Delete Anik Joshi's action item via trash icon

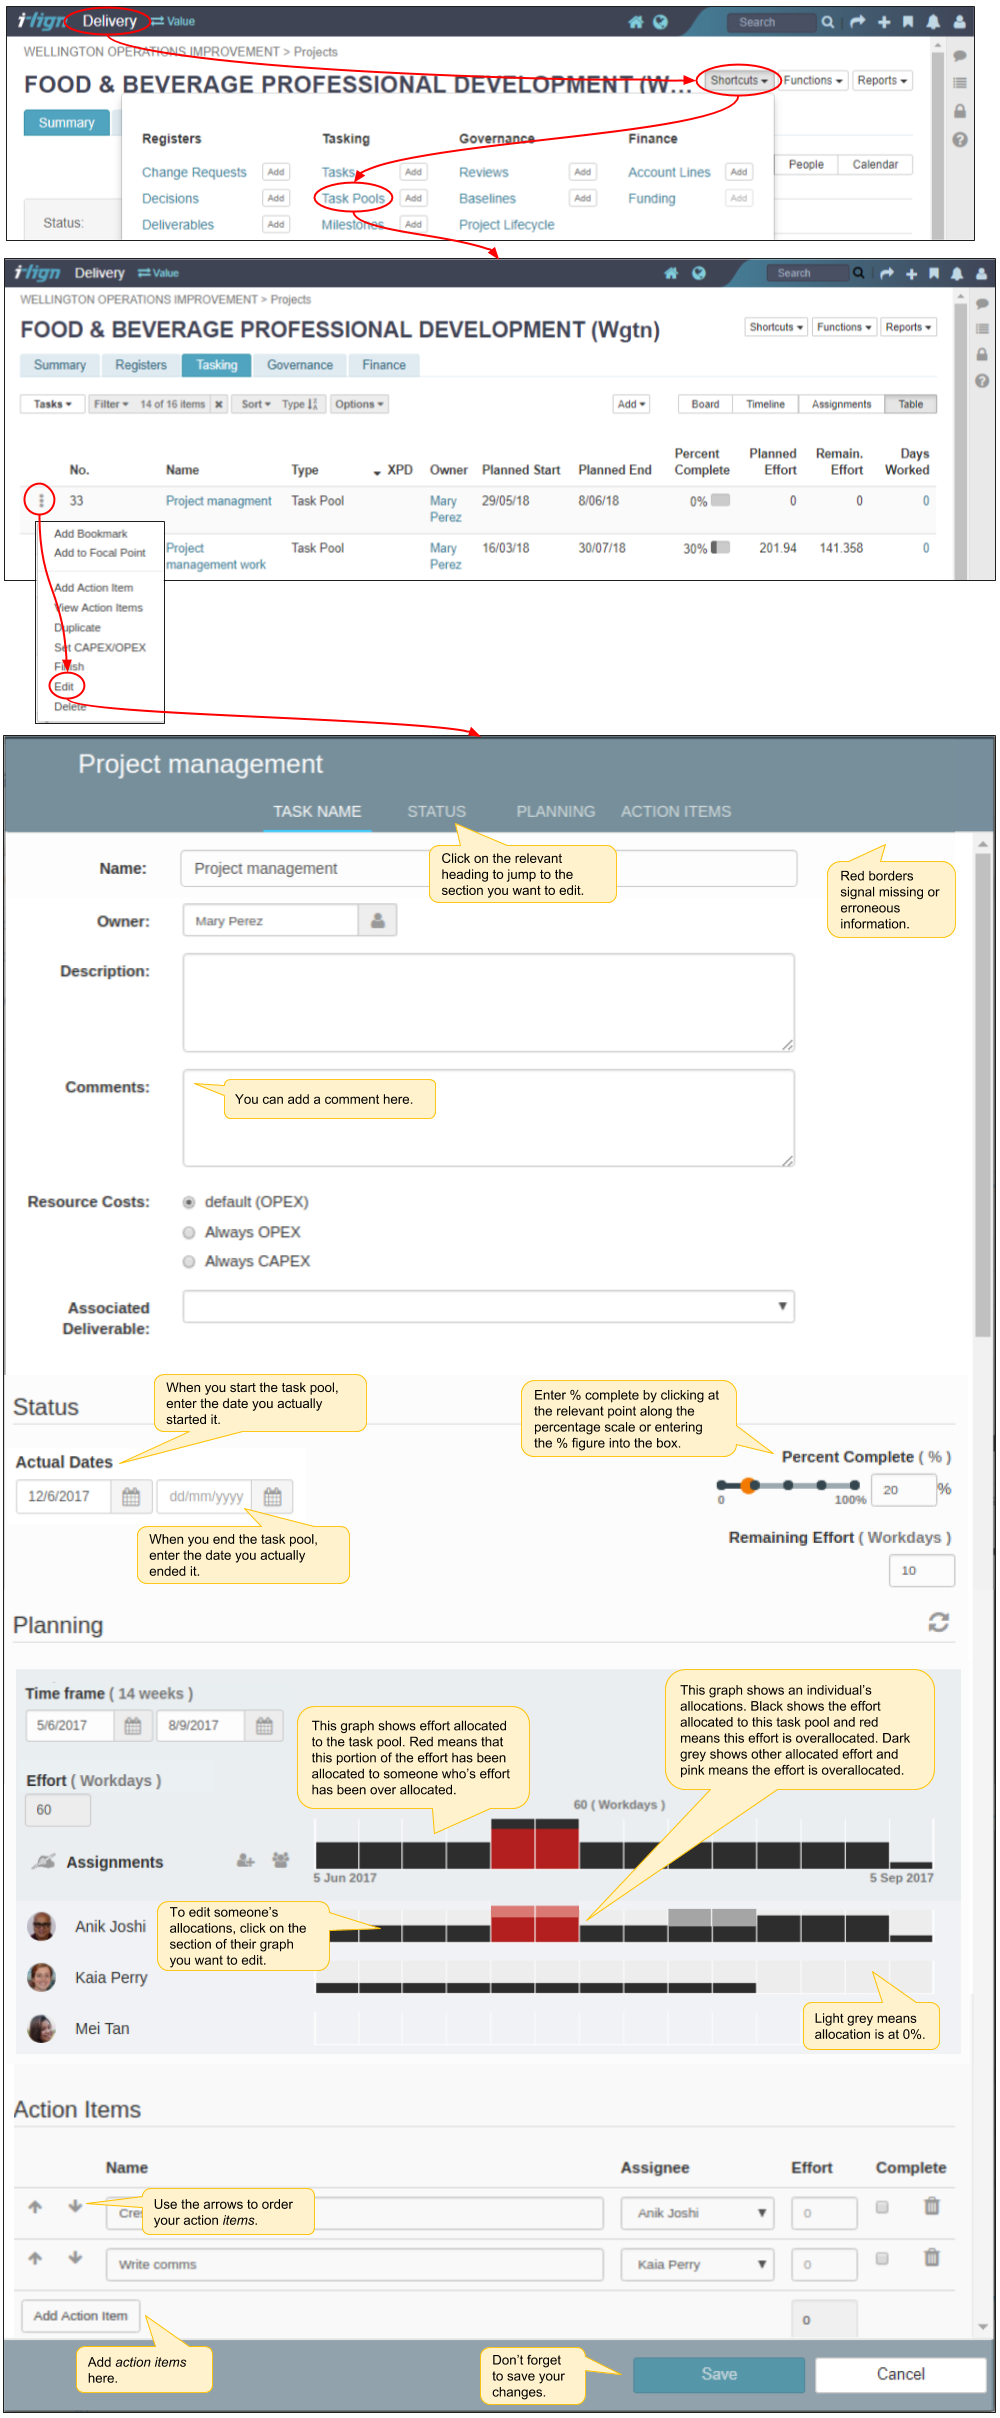tap(931, 2206)
